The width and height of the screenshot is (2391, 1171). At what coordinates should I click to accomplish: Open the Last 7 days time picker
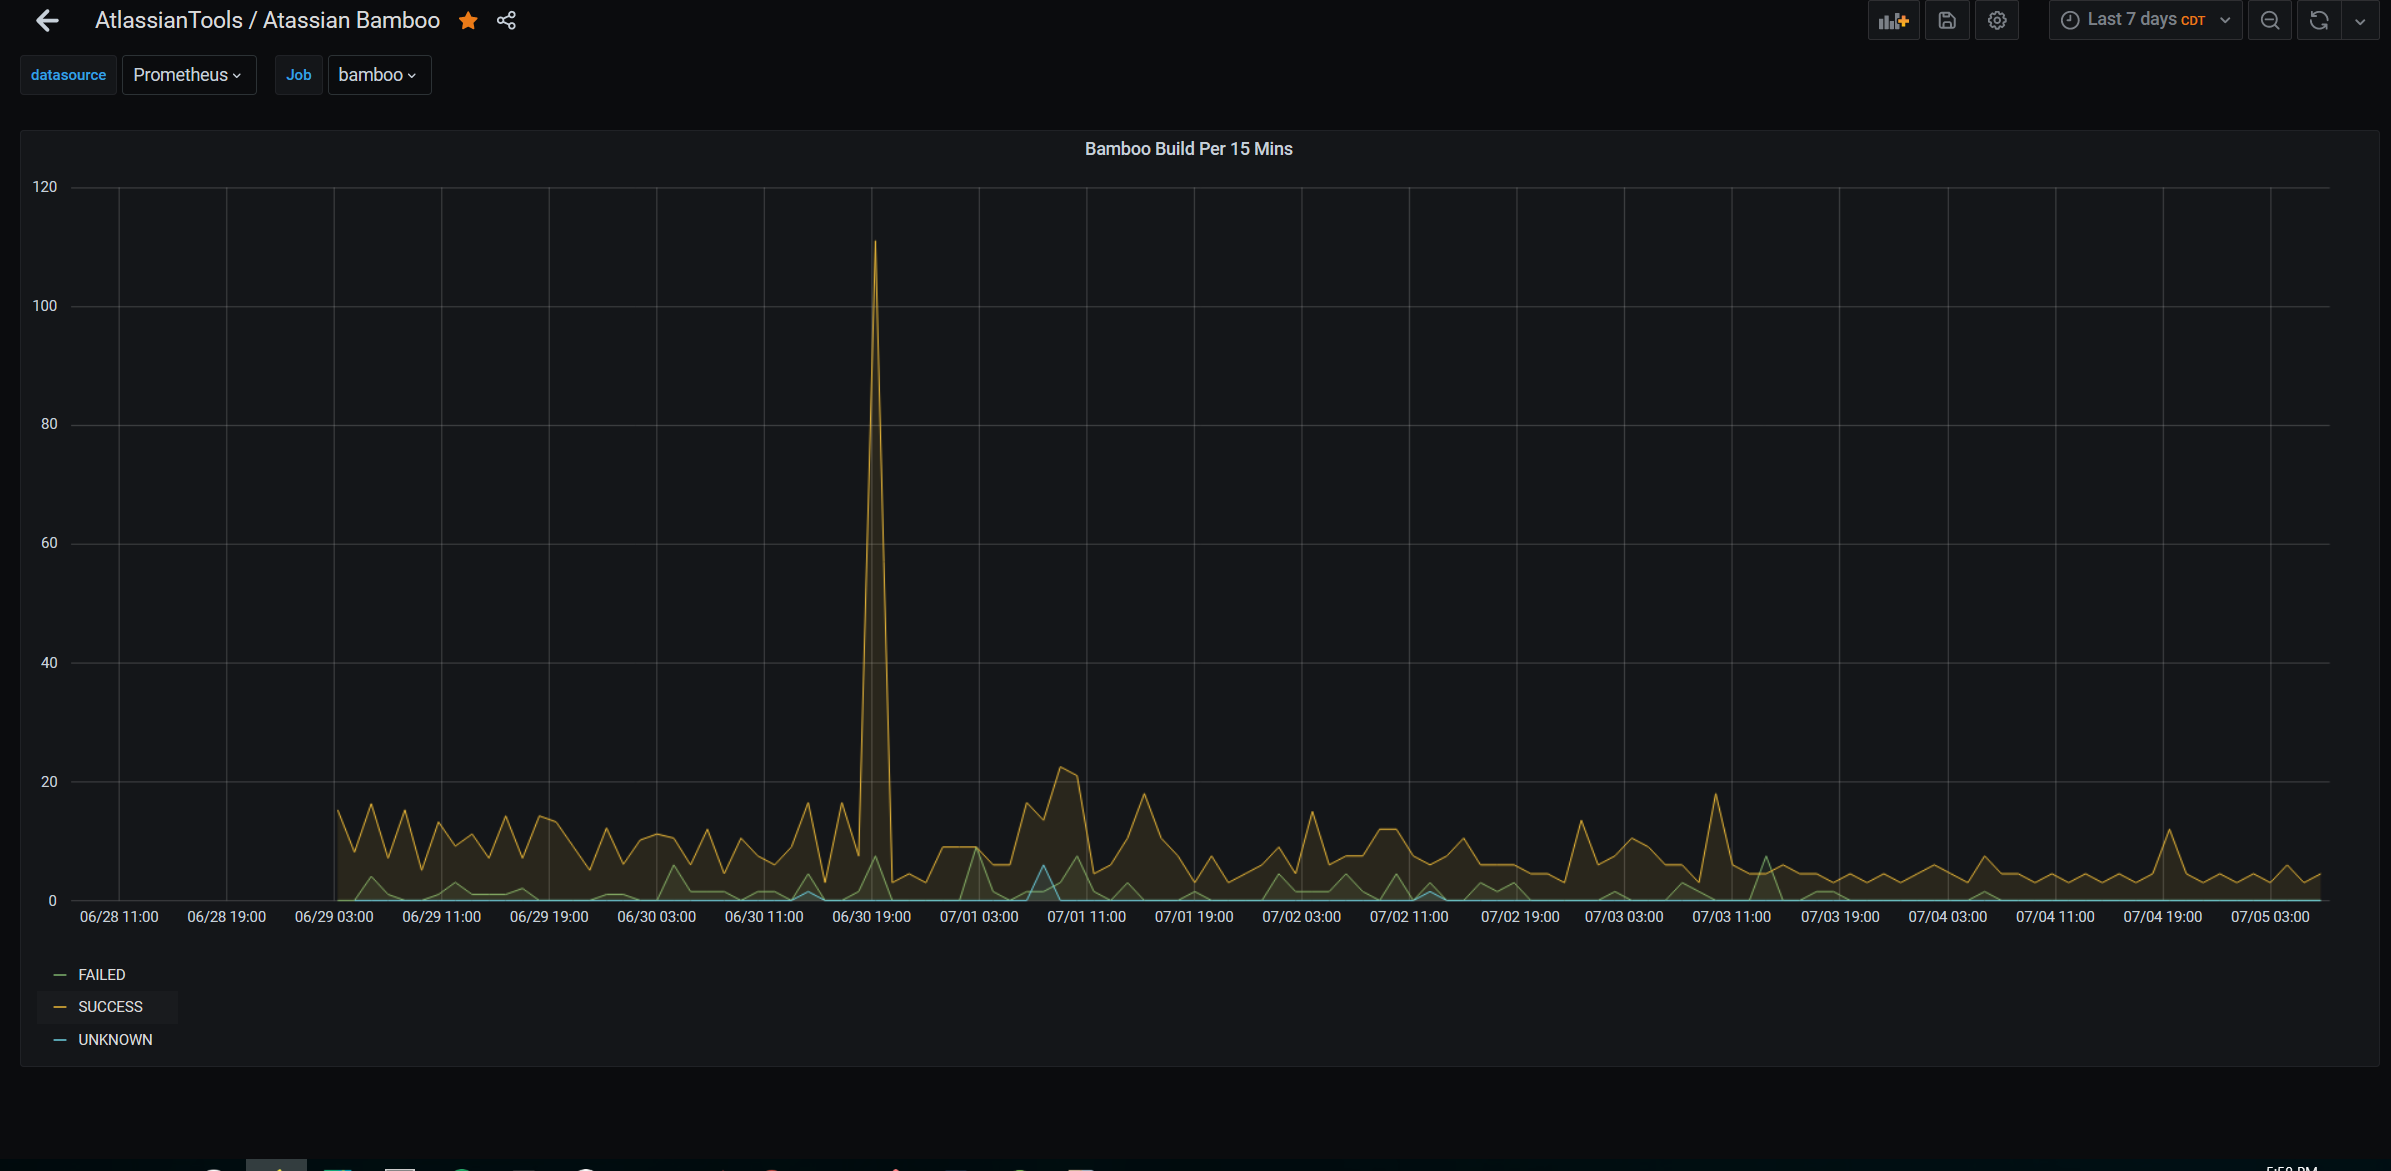point(2145,20)
